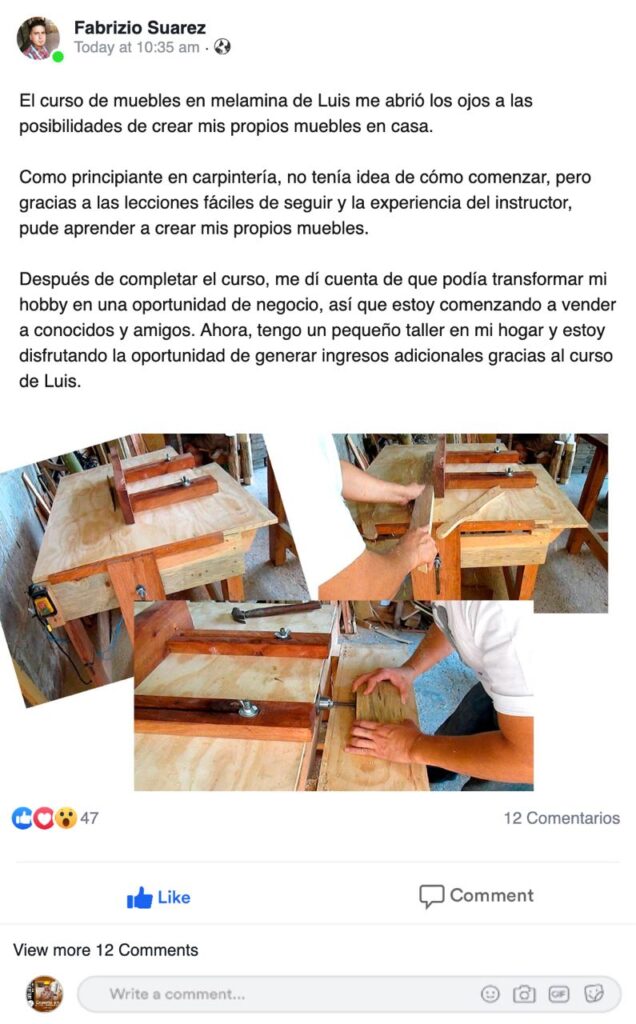This screenshot has width=636, height=1024.
Task: Insert an emoji via the smiley icon
Action: pyautogui.click(x=490, y=994)
